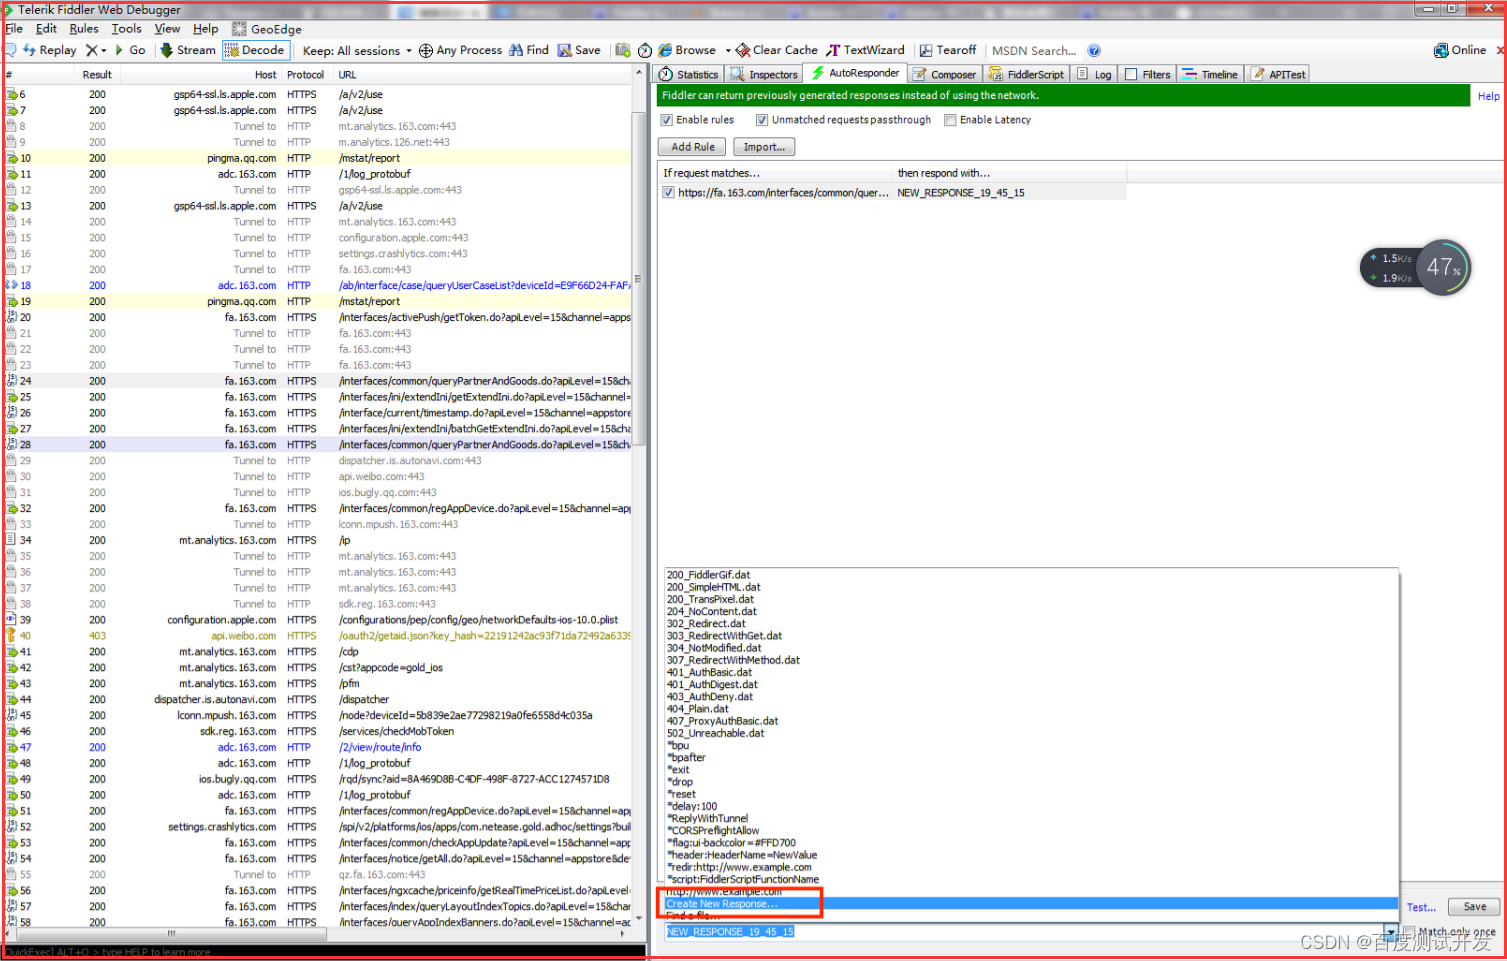Select session 40 api.weibo.com 403 row
Screen dimensions: 1507x961
coord(318,636)
